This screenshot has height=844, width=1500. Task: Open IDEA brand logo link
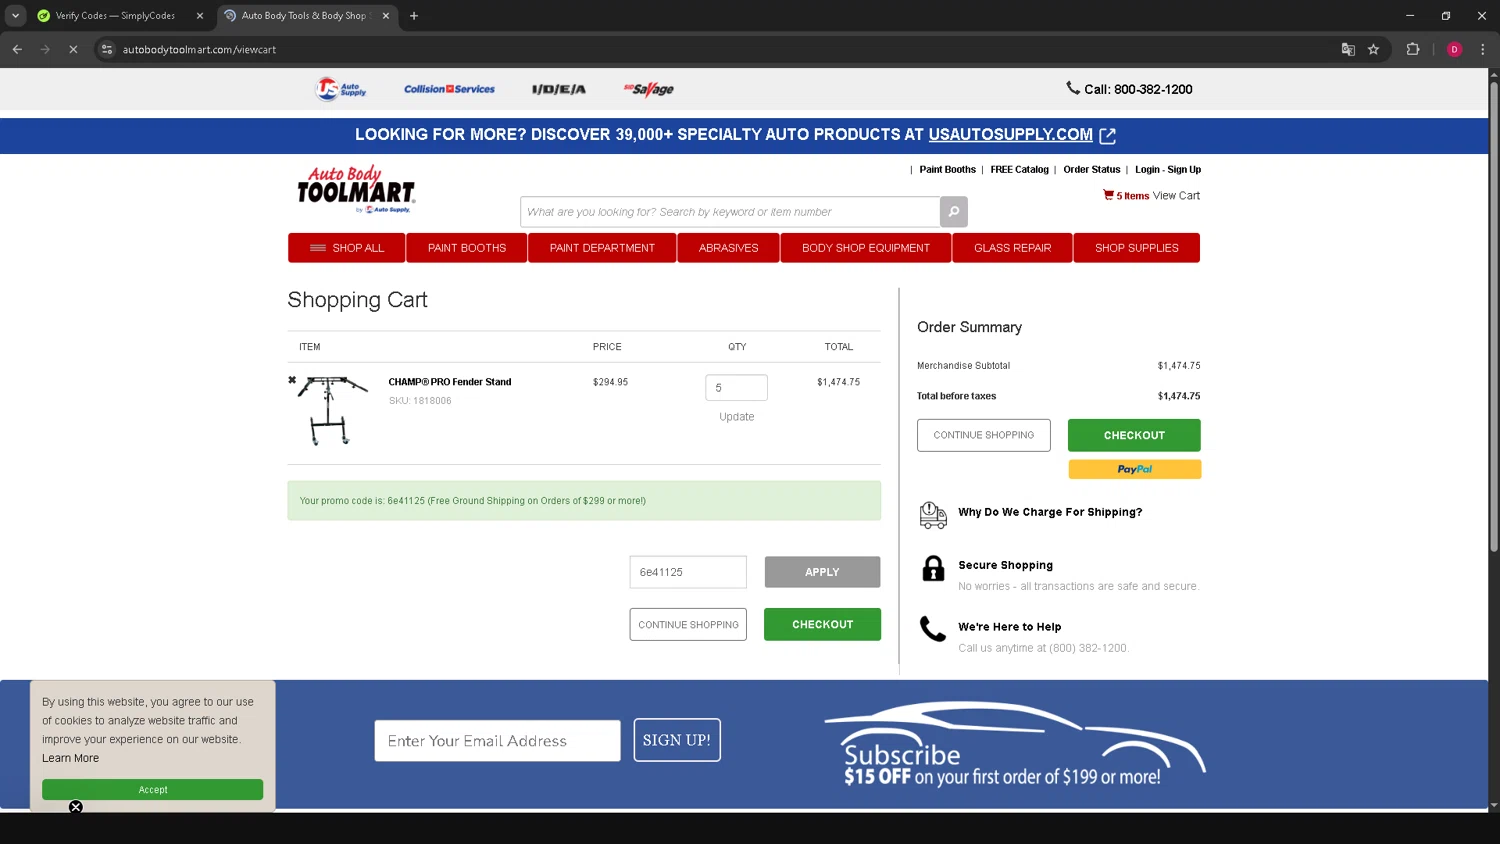[559, 89]
